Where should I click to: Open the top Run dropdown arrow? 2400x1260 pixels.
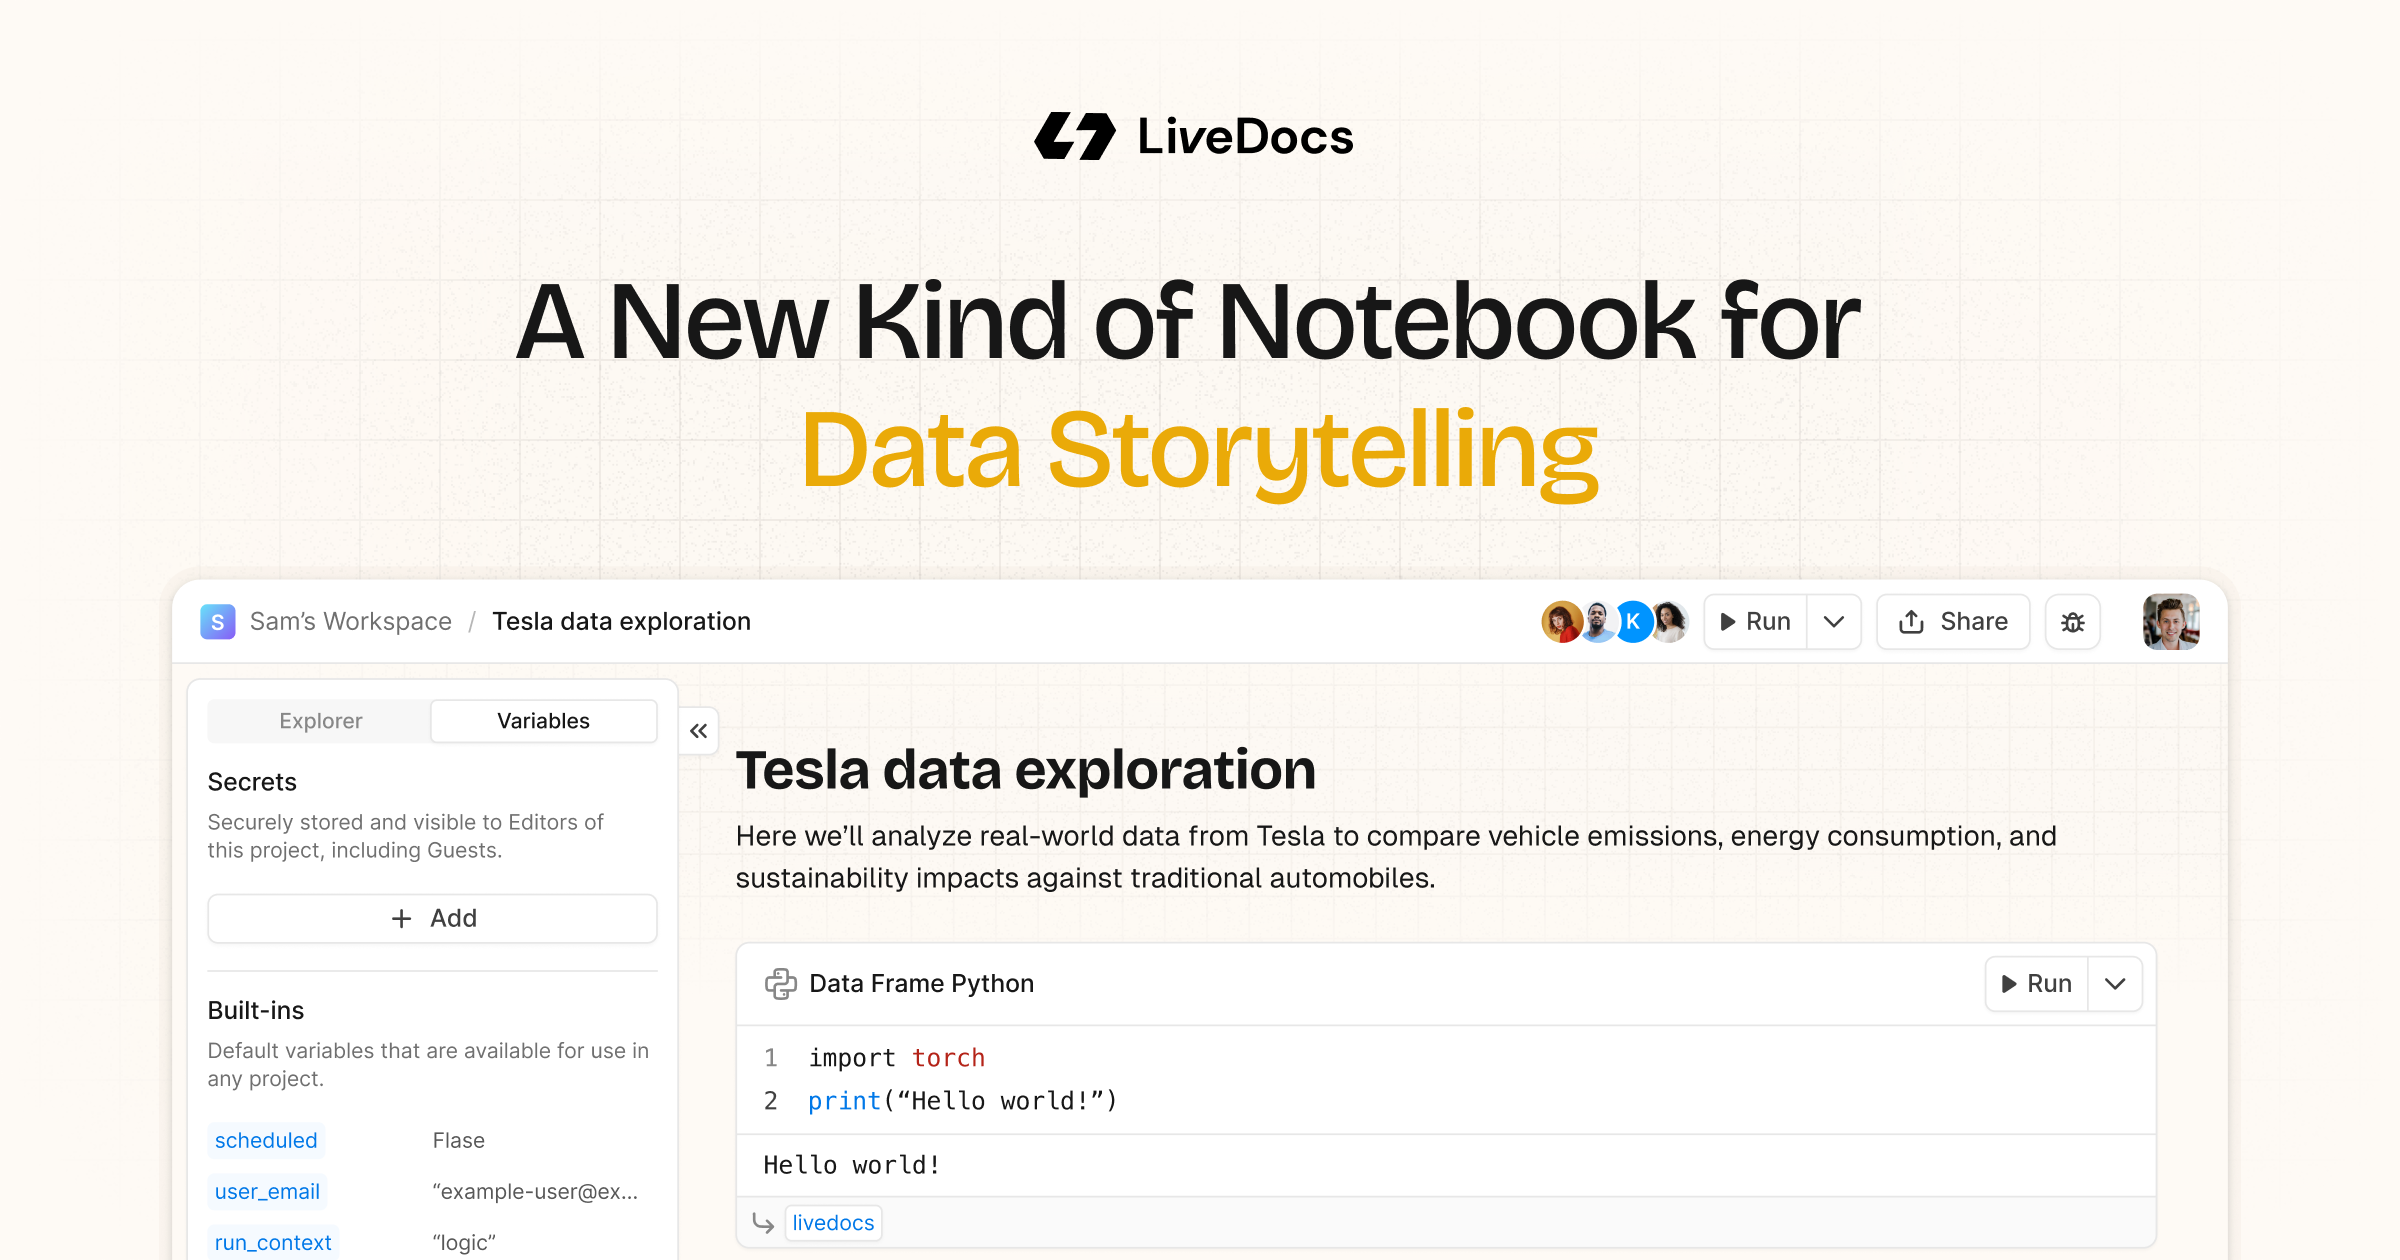point(1834,622)
